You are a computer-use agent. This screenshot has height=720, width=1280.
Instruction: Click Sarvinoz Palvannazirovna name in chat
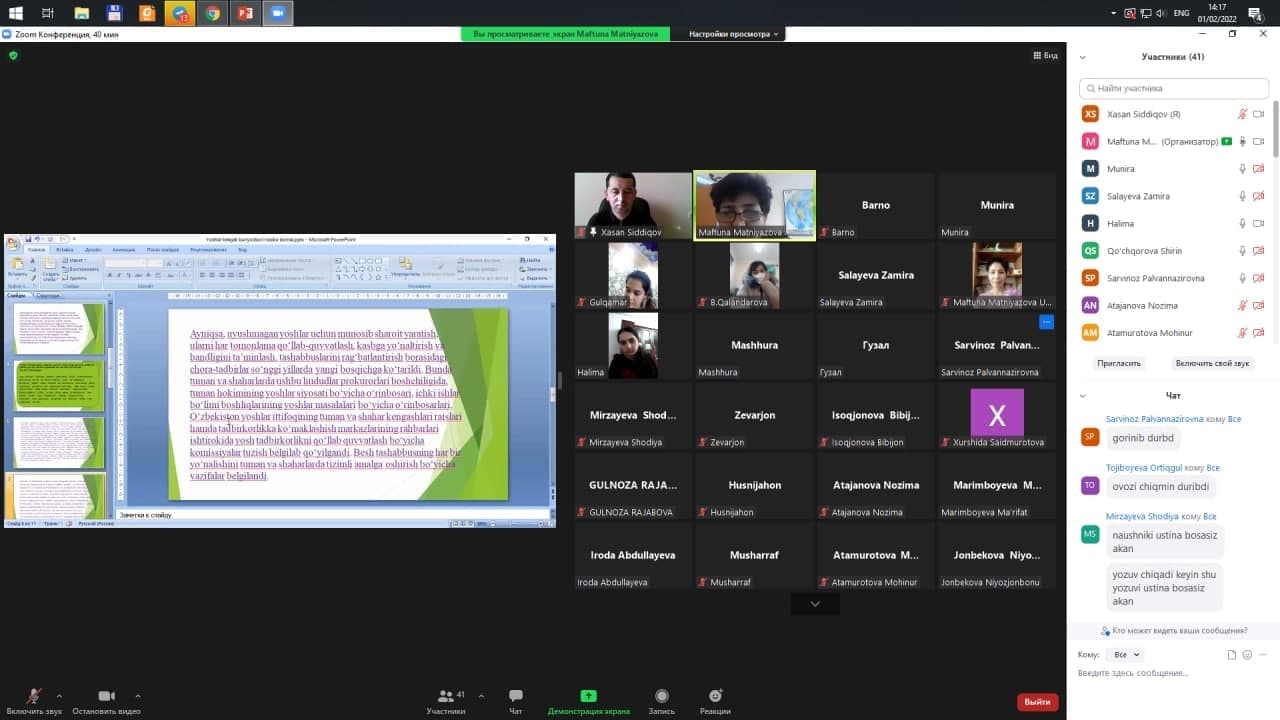pyautogui.click(x=1154, y=419)
